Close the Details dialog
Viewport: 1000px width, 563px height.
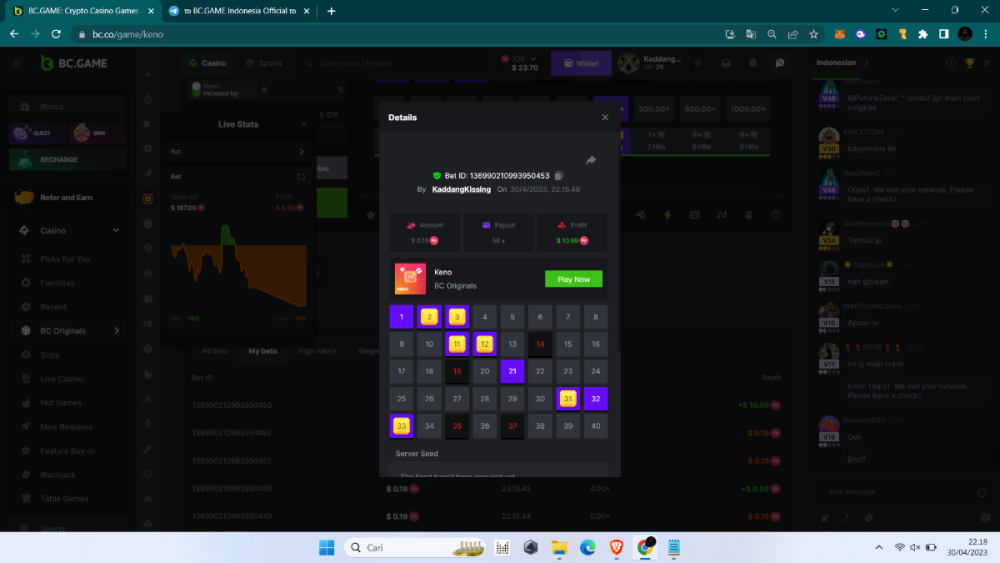tap(605, 117)
